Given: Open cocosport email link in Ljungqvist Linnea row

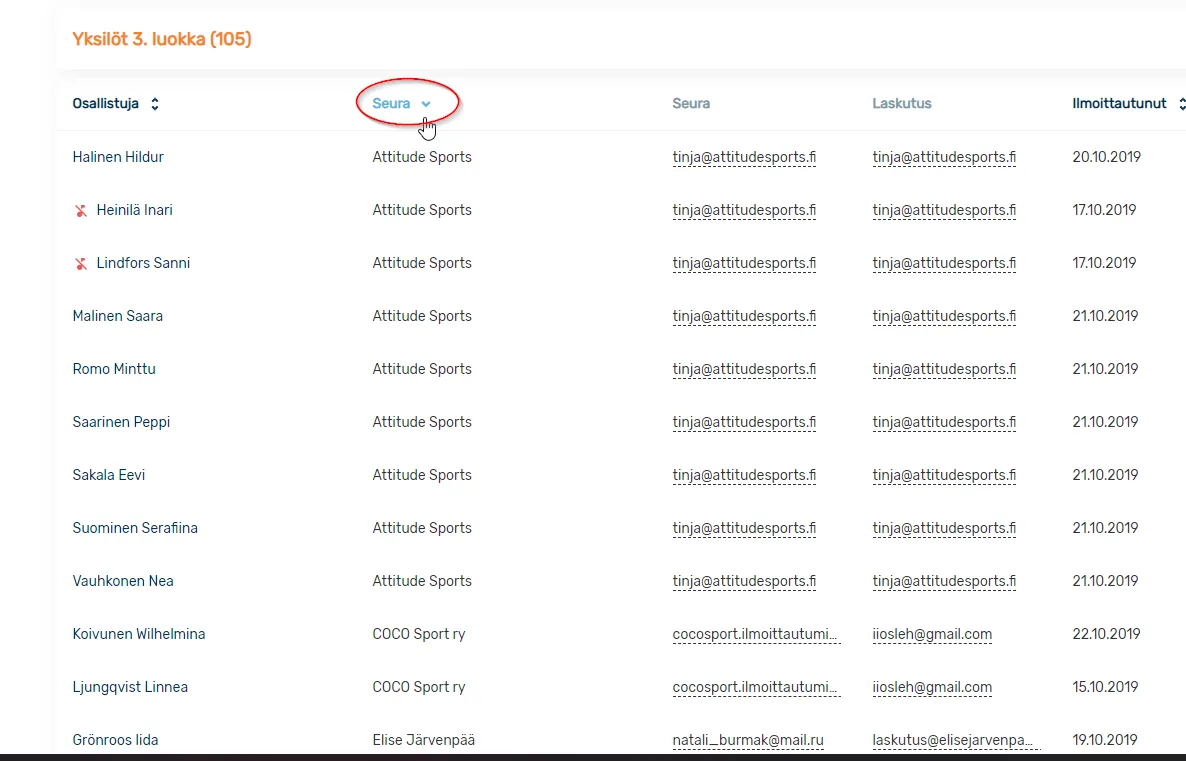Looking at the screenshot, I should 756,687.
